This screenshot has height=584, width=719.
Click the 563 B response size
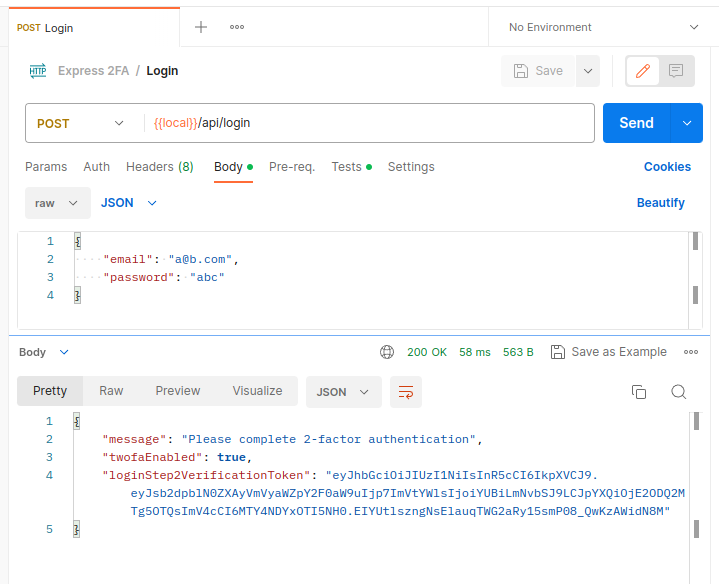518,352
